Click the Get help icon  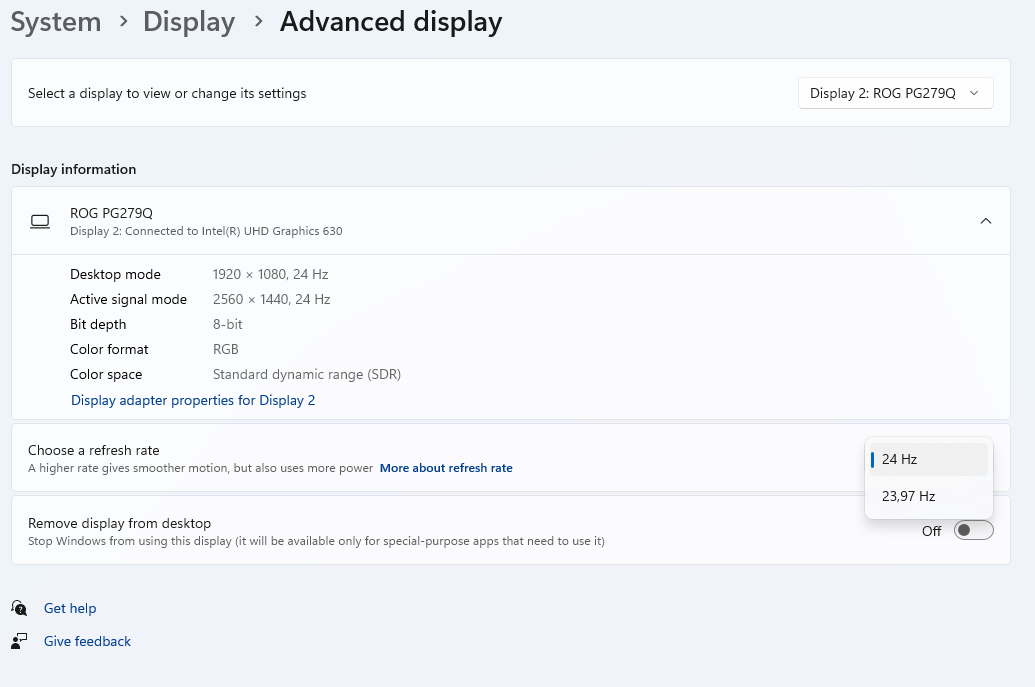(x=19, y=608)
